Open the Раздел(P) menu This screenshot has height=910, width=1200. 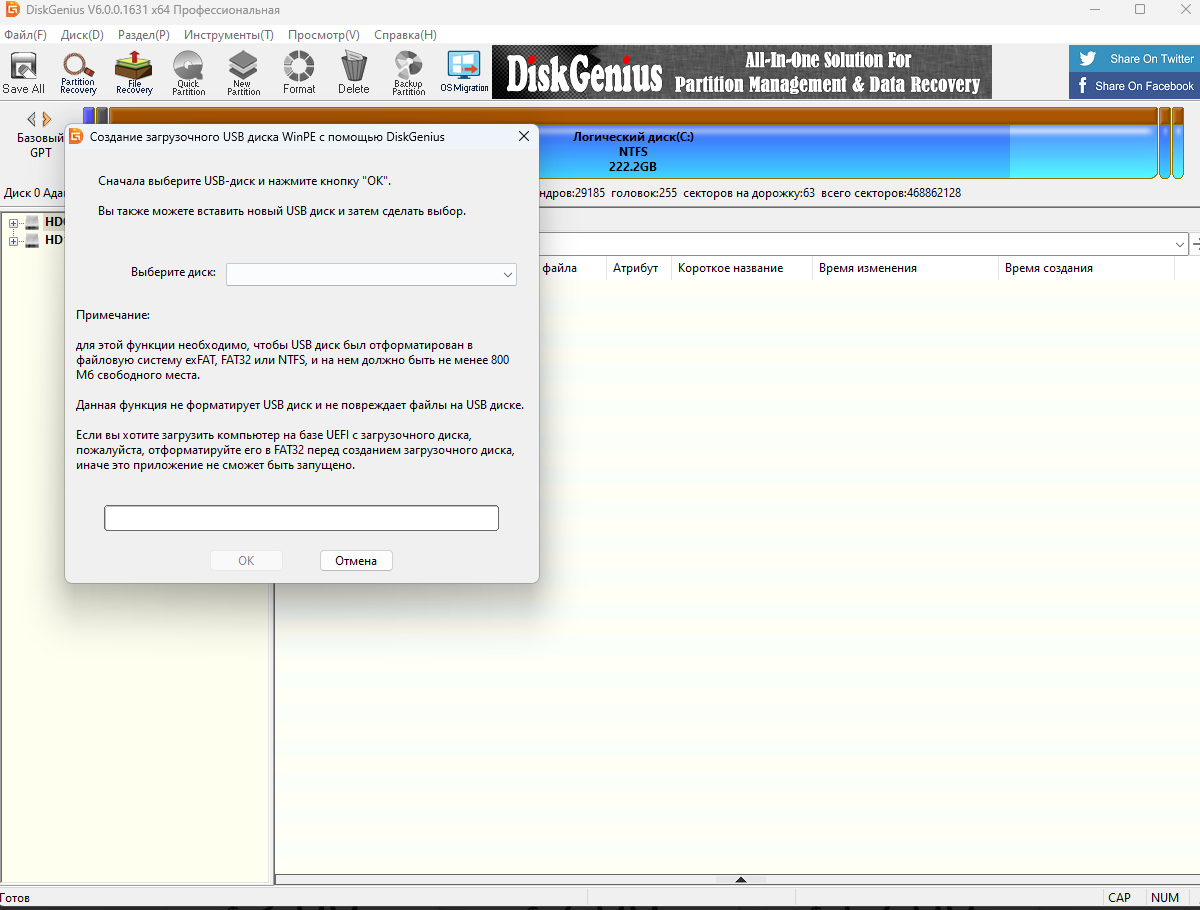[x=144, y=35]
